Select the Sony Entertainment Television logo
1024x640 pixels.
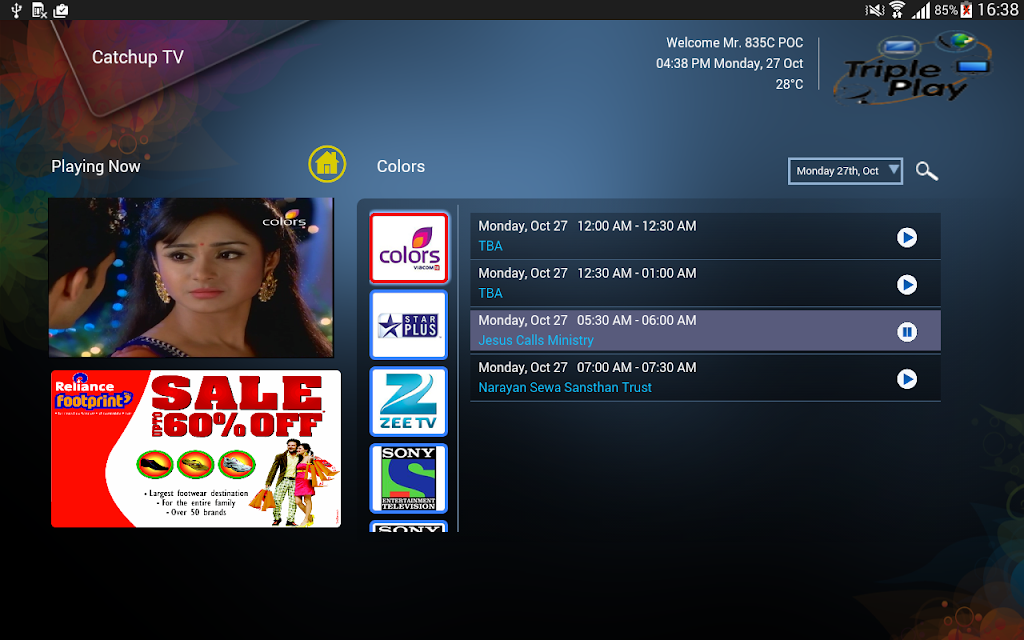tap(409, 479)
